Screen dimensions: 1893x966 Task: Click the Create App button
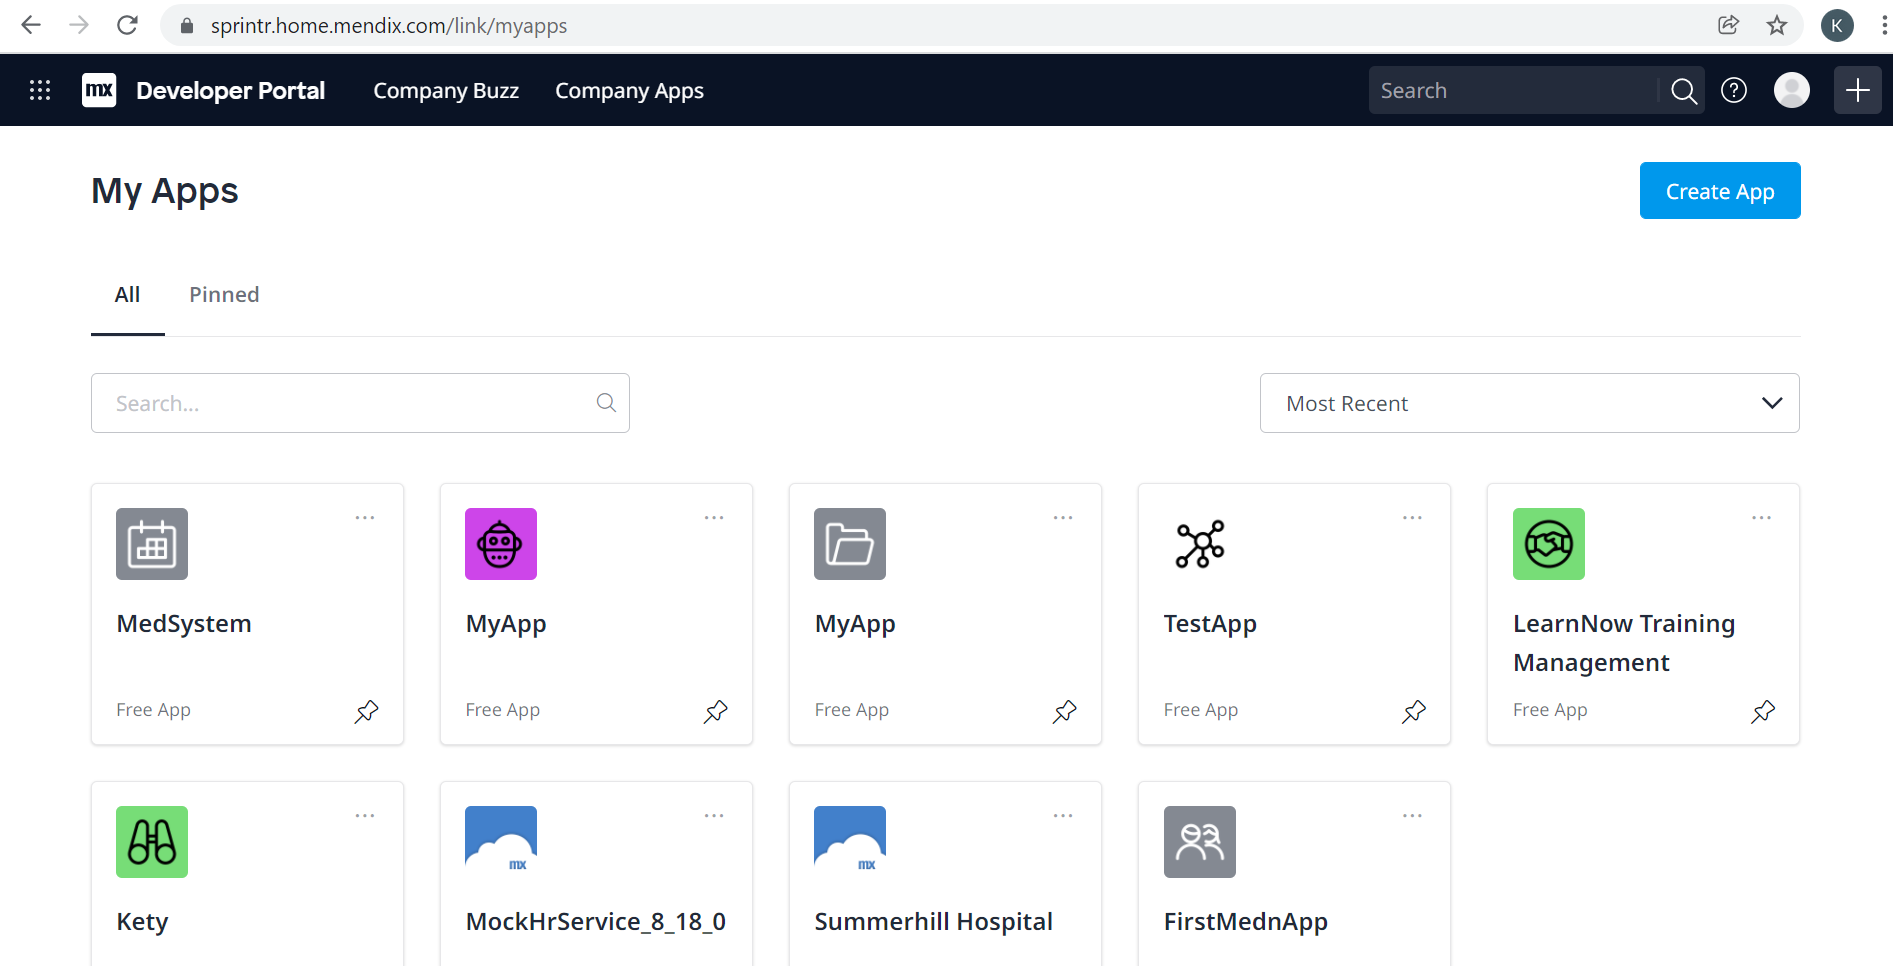coord(1719,190)
